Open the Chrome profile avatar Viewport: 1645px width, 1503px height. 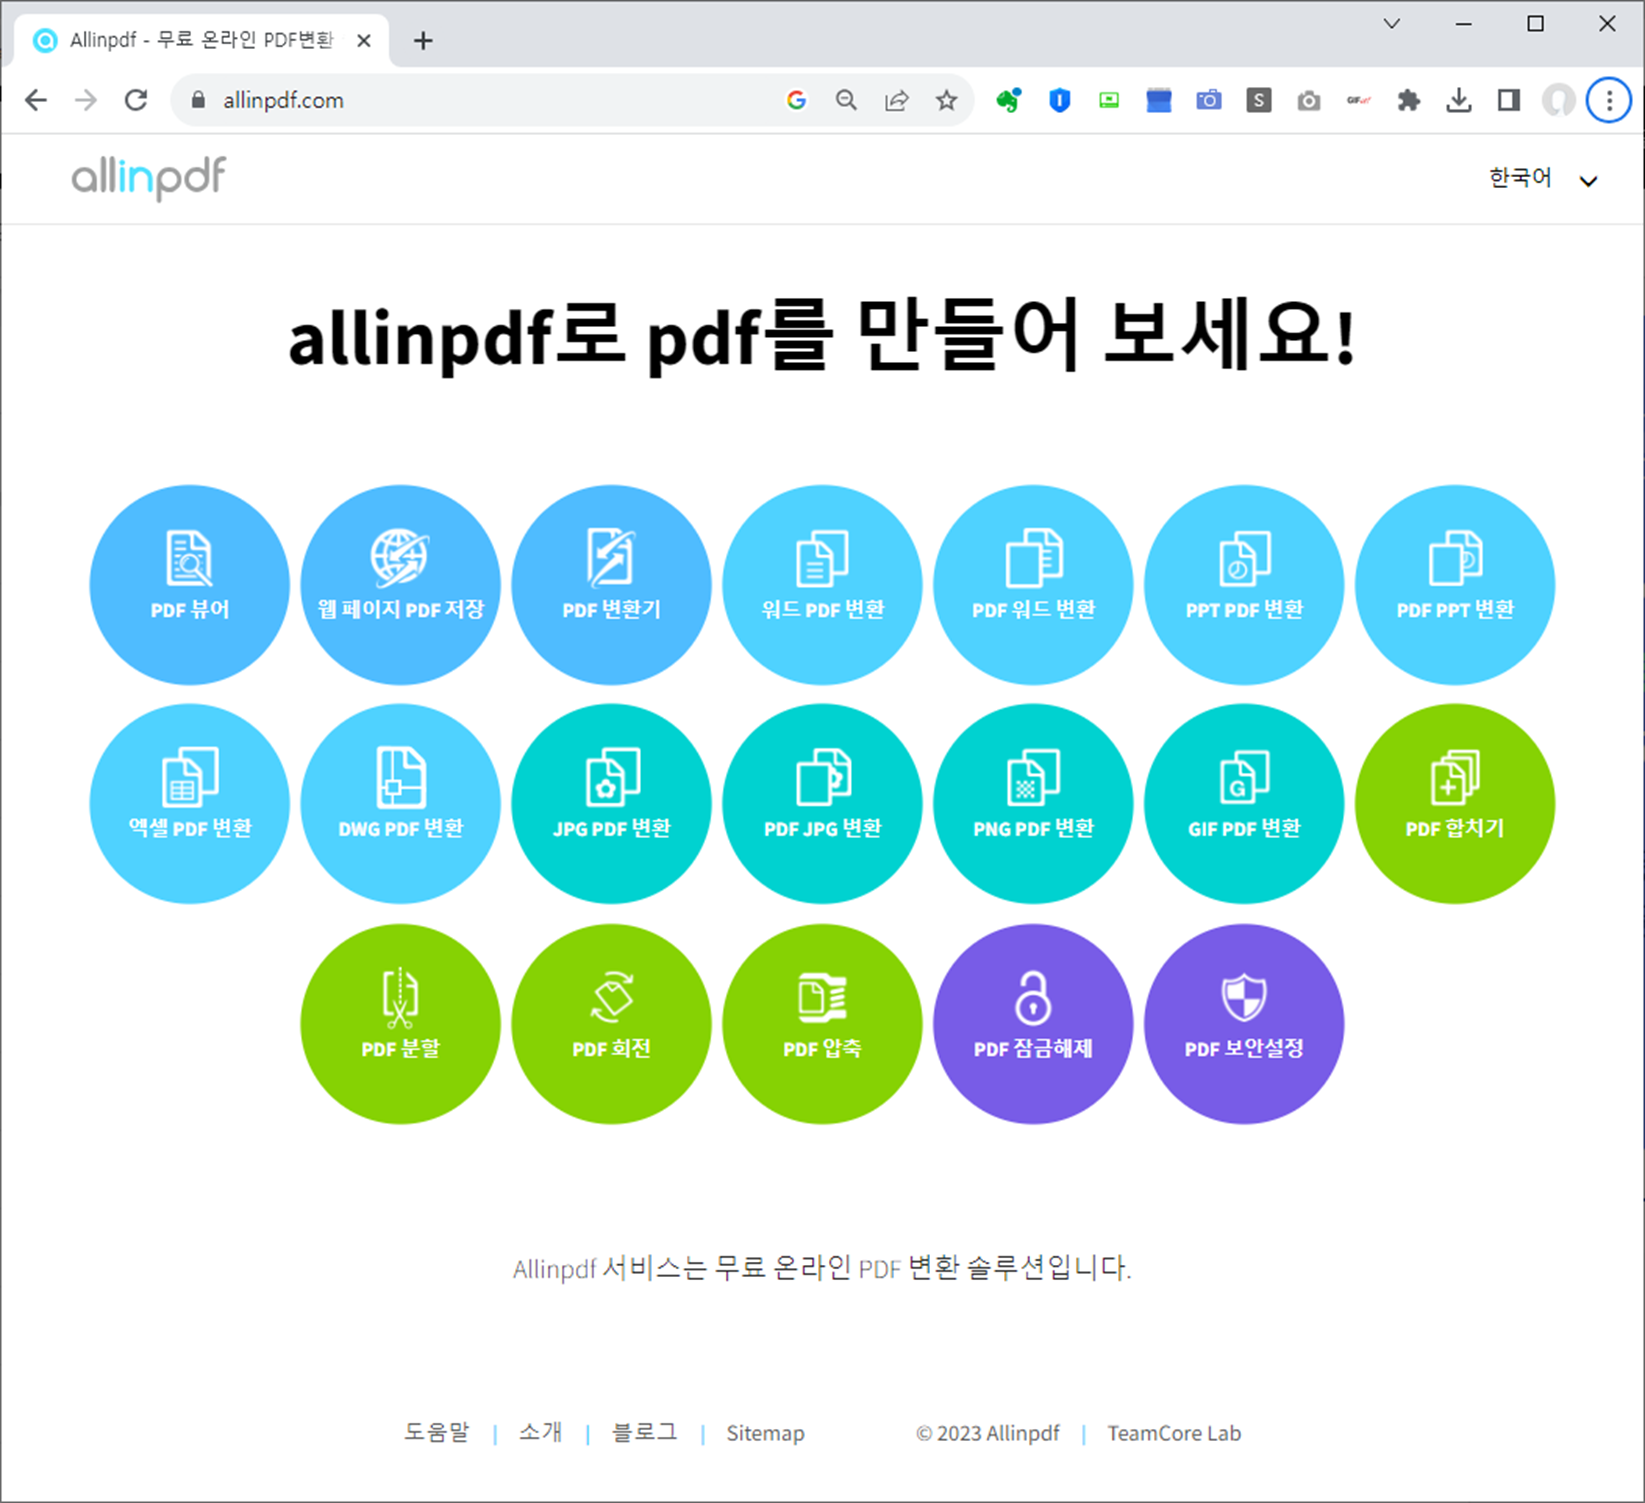1558,100
